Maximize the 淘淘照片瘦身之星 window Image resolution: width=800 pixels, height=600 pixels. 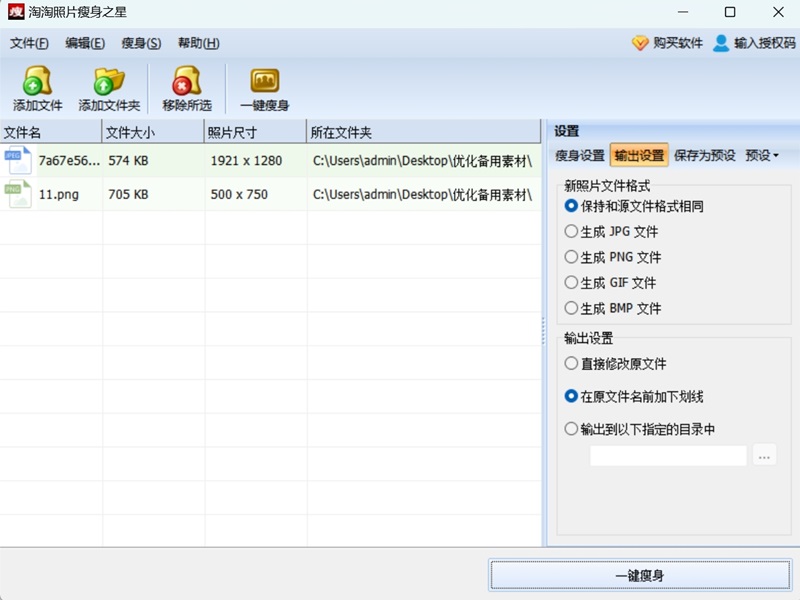[730, 12]
